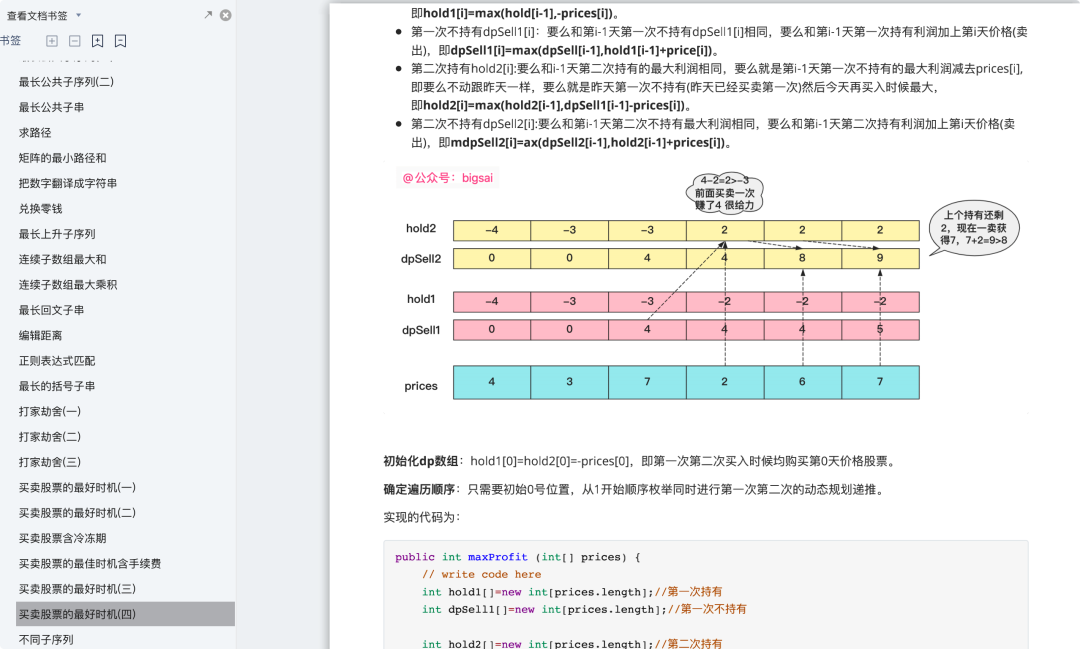Click the @公众号：bigsai label in the diagram
This screenshot has width=1080, height=649.
(448, 178)
